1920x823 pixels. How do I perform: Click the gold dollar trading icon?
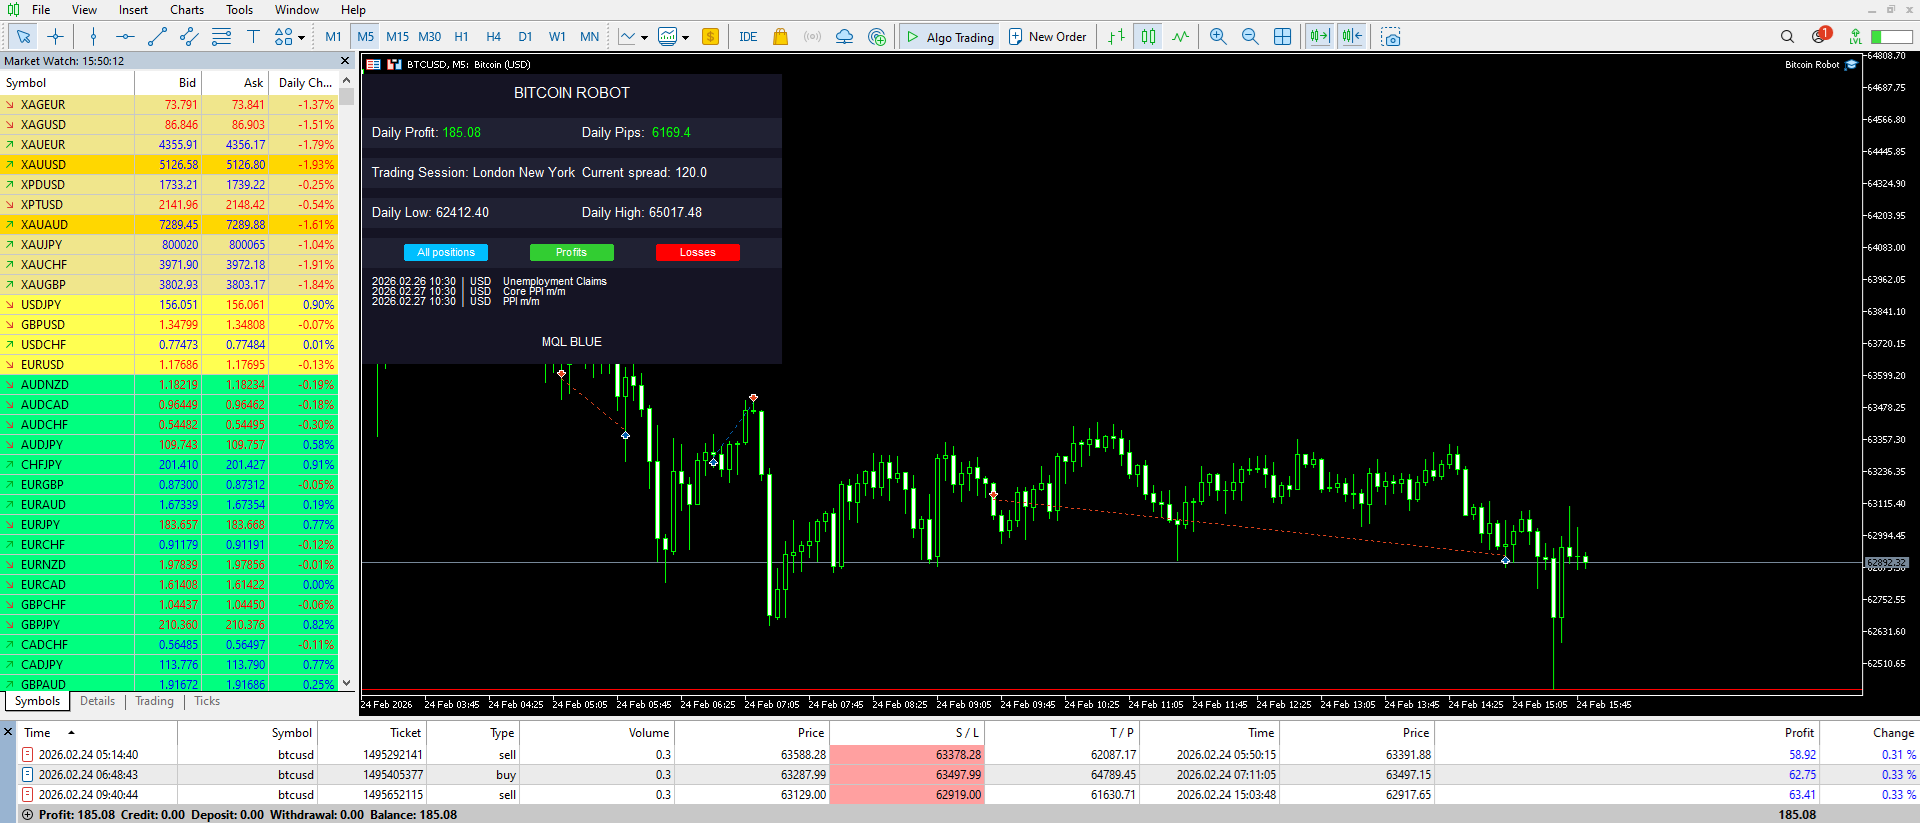[710, 37]
